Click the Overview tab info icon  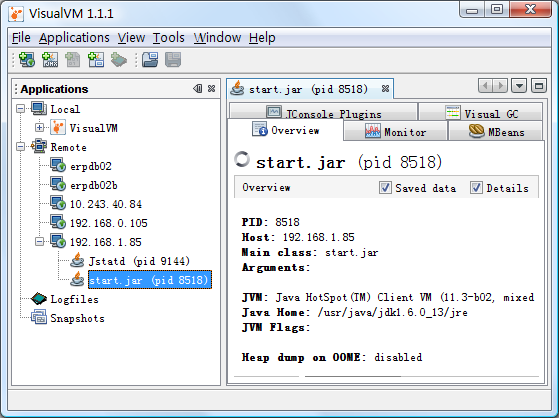pyautogui.click(x=260, y=129)
